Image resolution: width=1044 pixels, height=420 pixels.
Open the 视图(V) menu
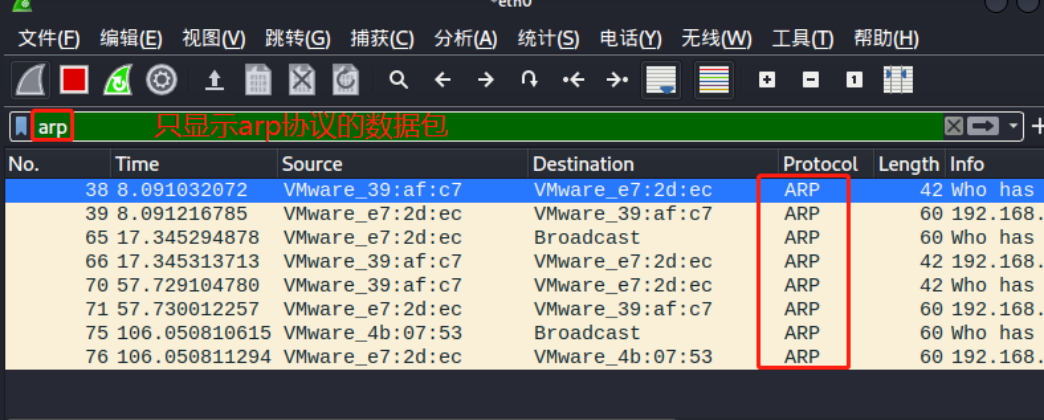click(x=214, y=39)
